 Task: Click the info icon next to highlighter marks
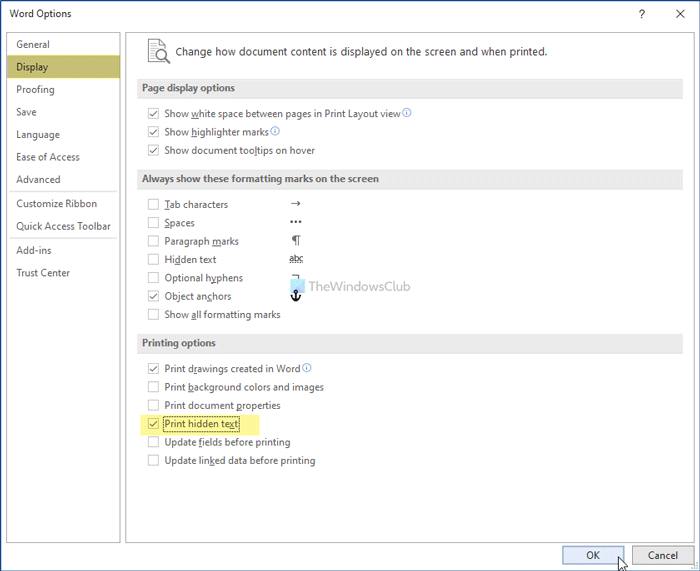[x=275, y=131]
